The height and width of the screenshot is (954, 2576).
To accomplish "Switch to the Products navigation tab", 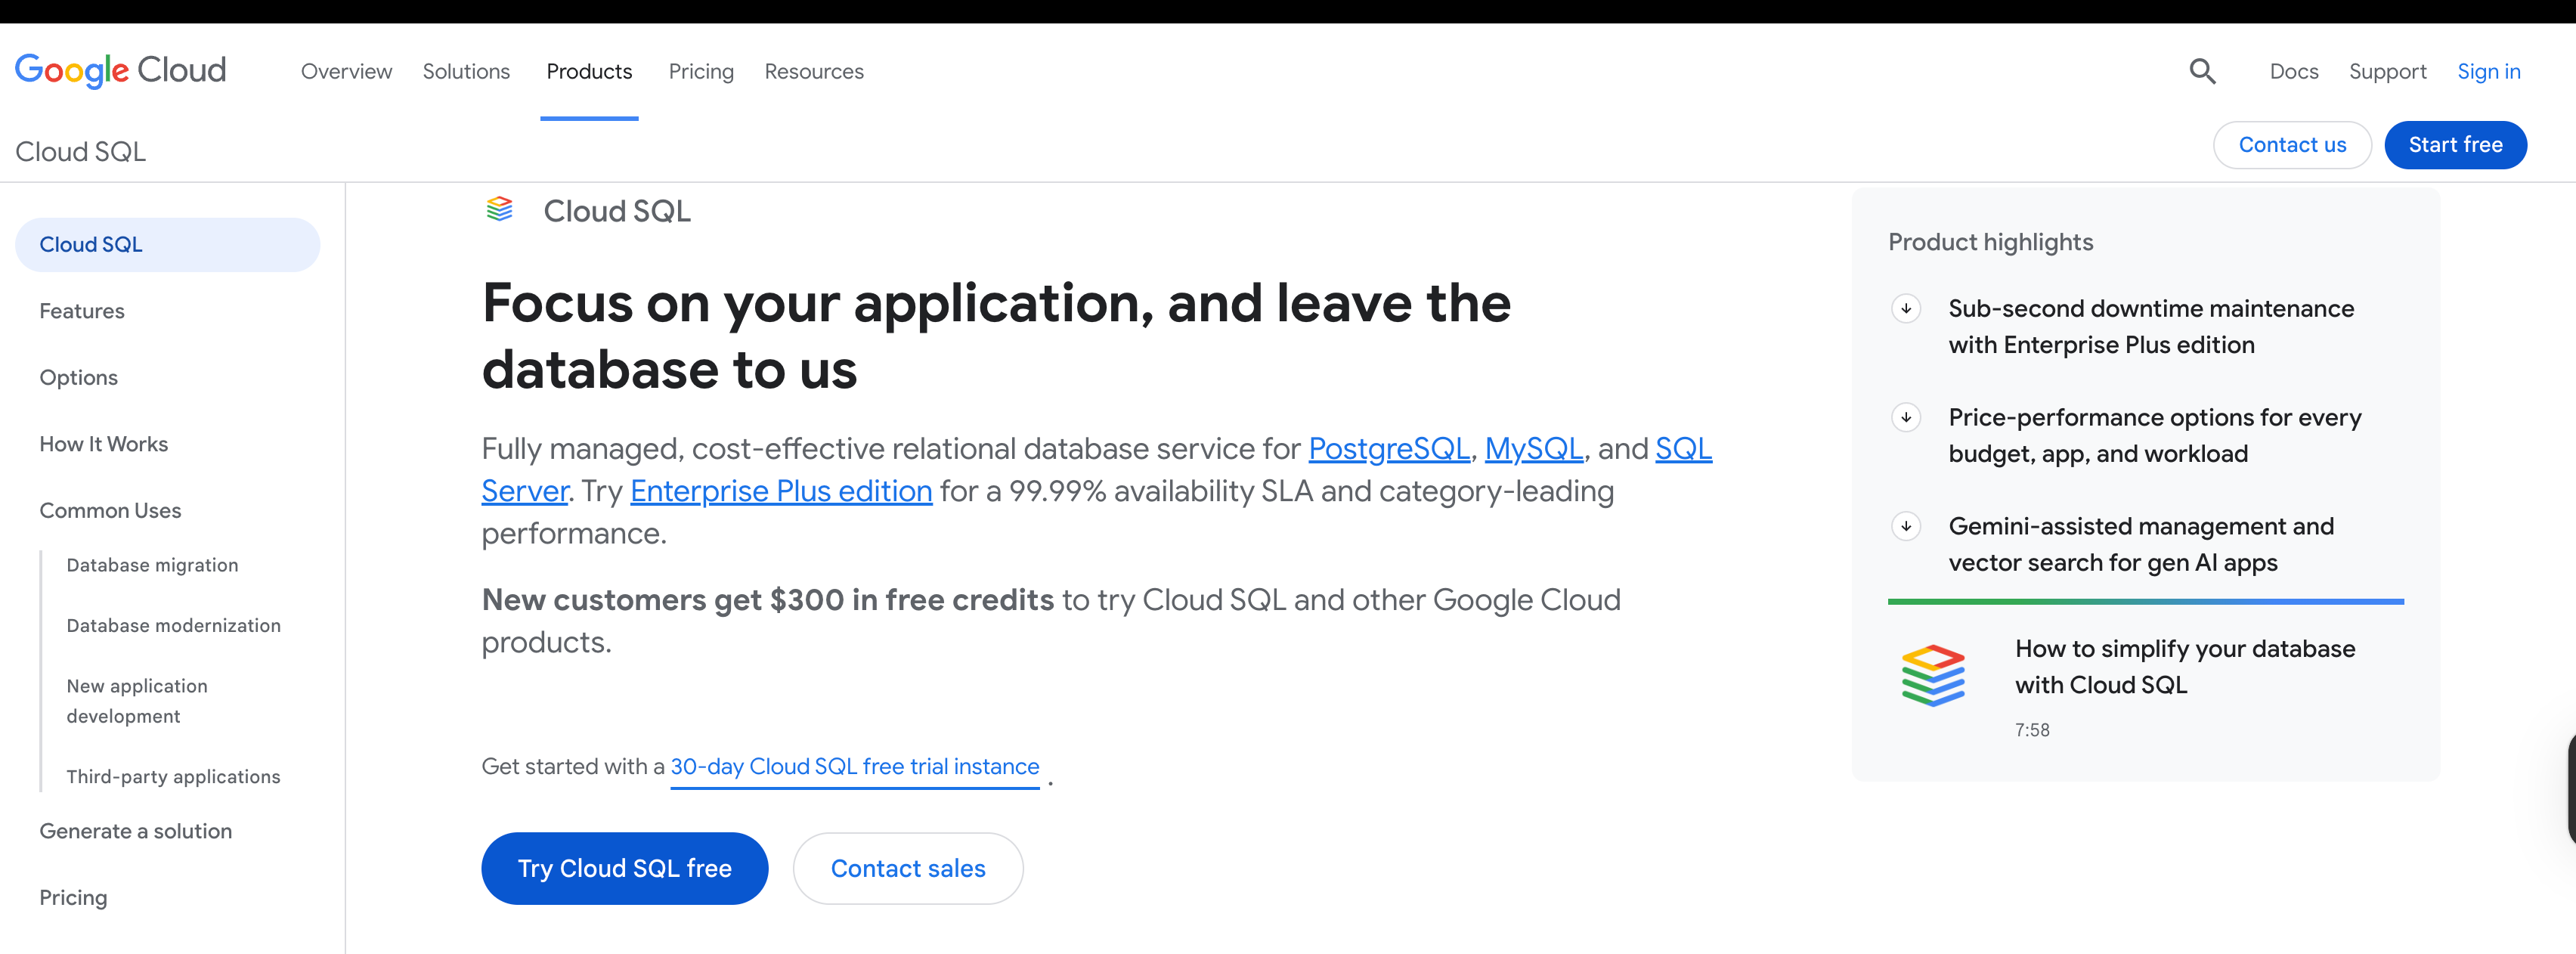I will (589, 71).
